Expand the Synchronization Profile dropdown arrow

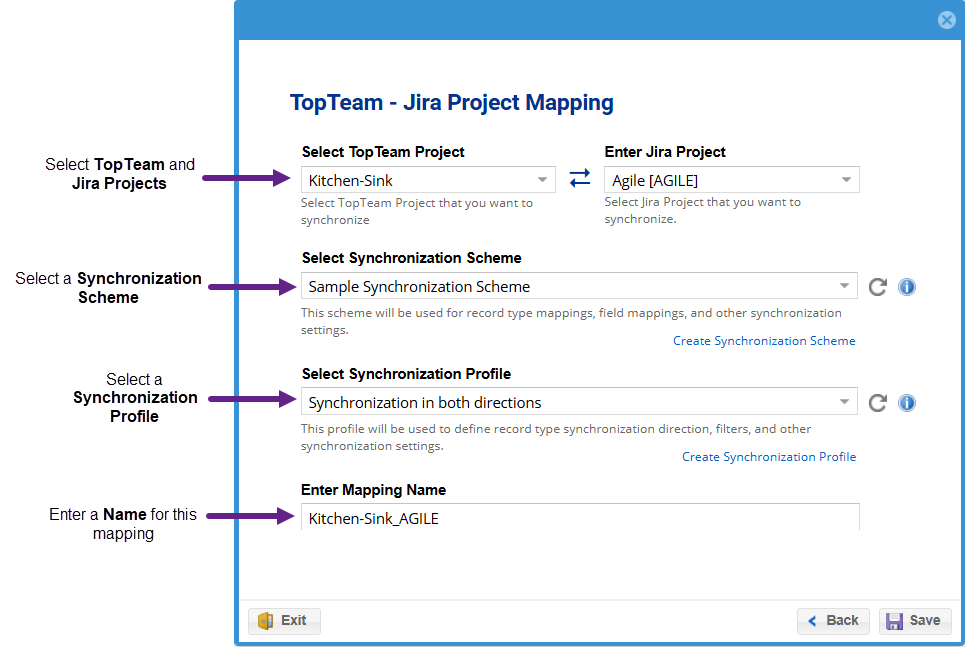(x=845, y=402)
